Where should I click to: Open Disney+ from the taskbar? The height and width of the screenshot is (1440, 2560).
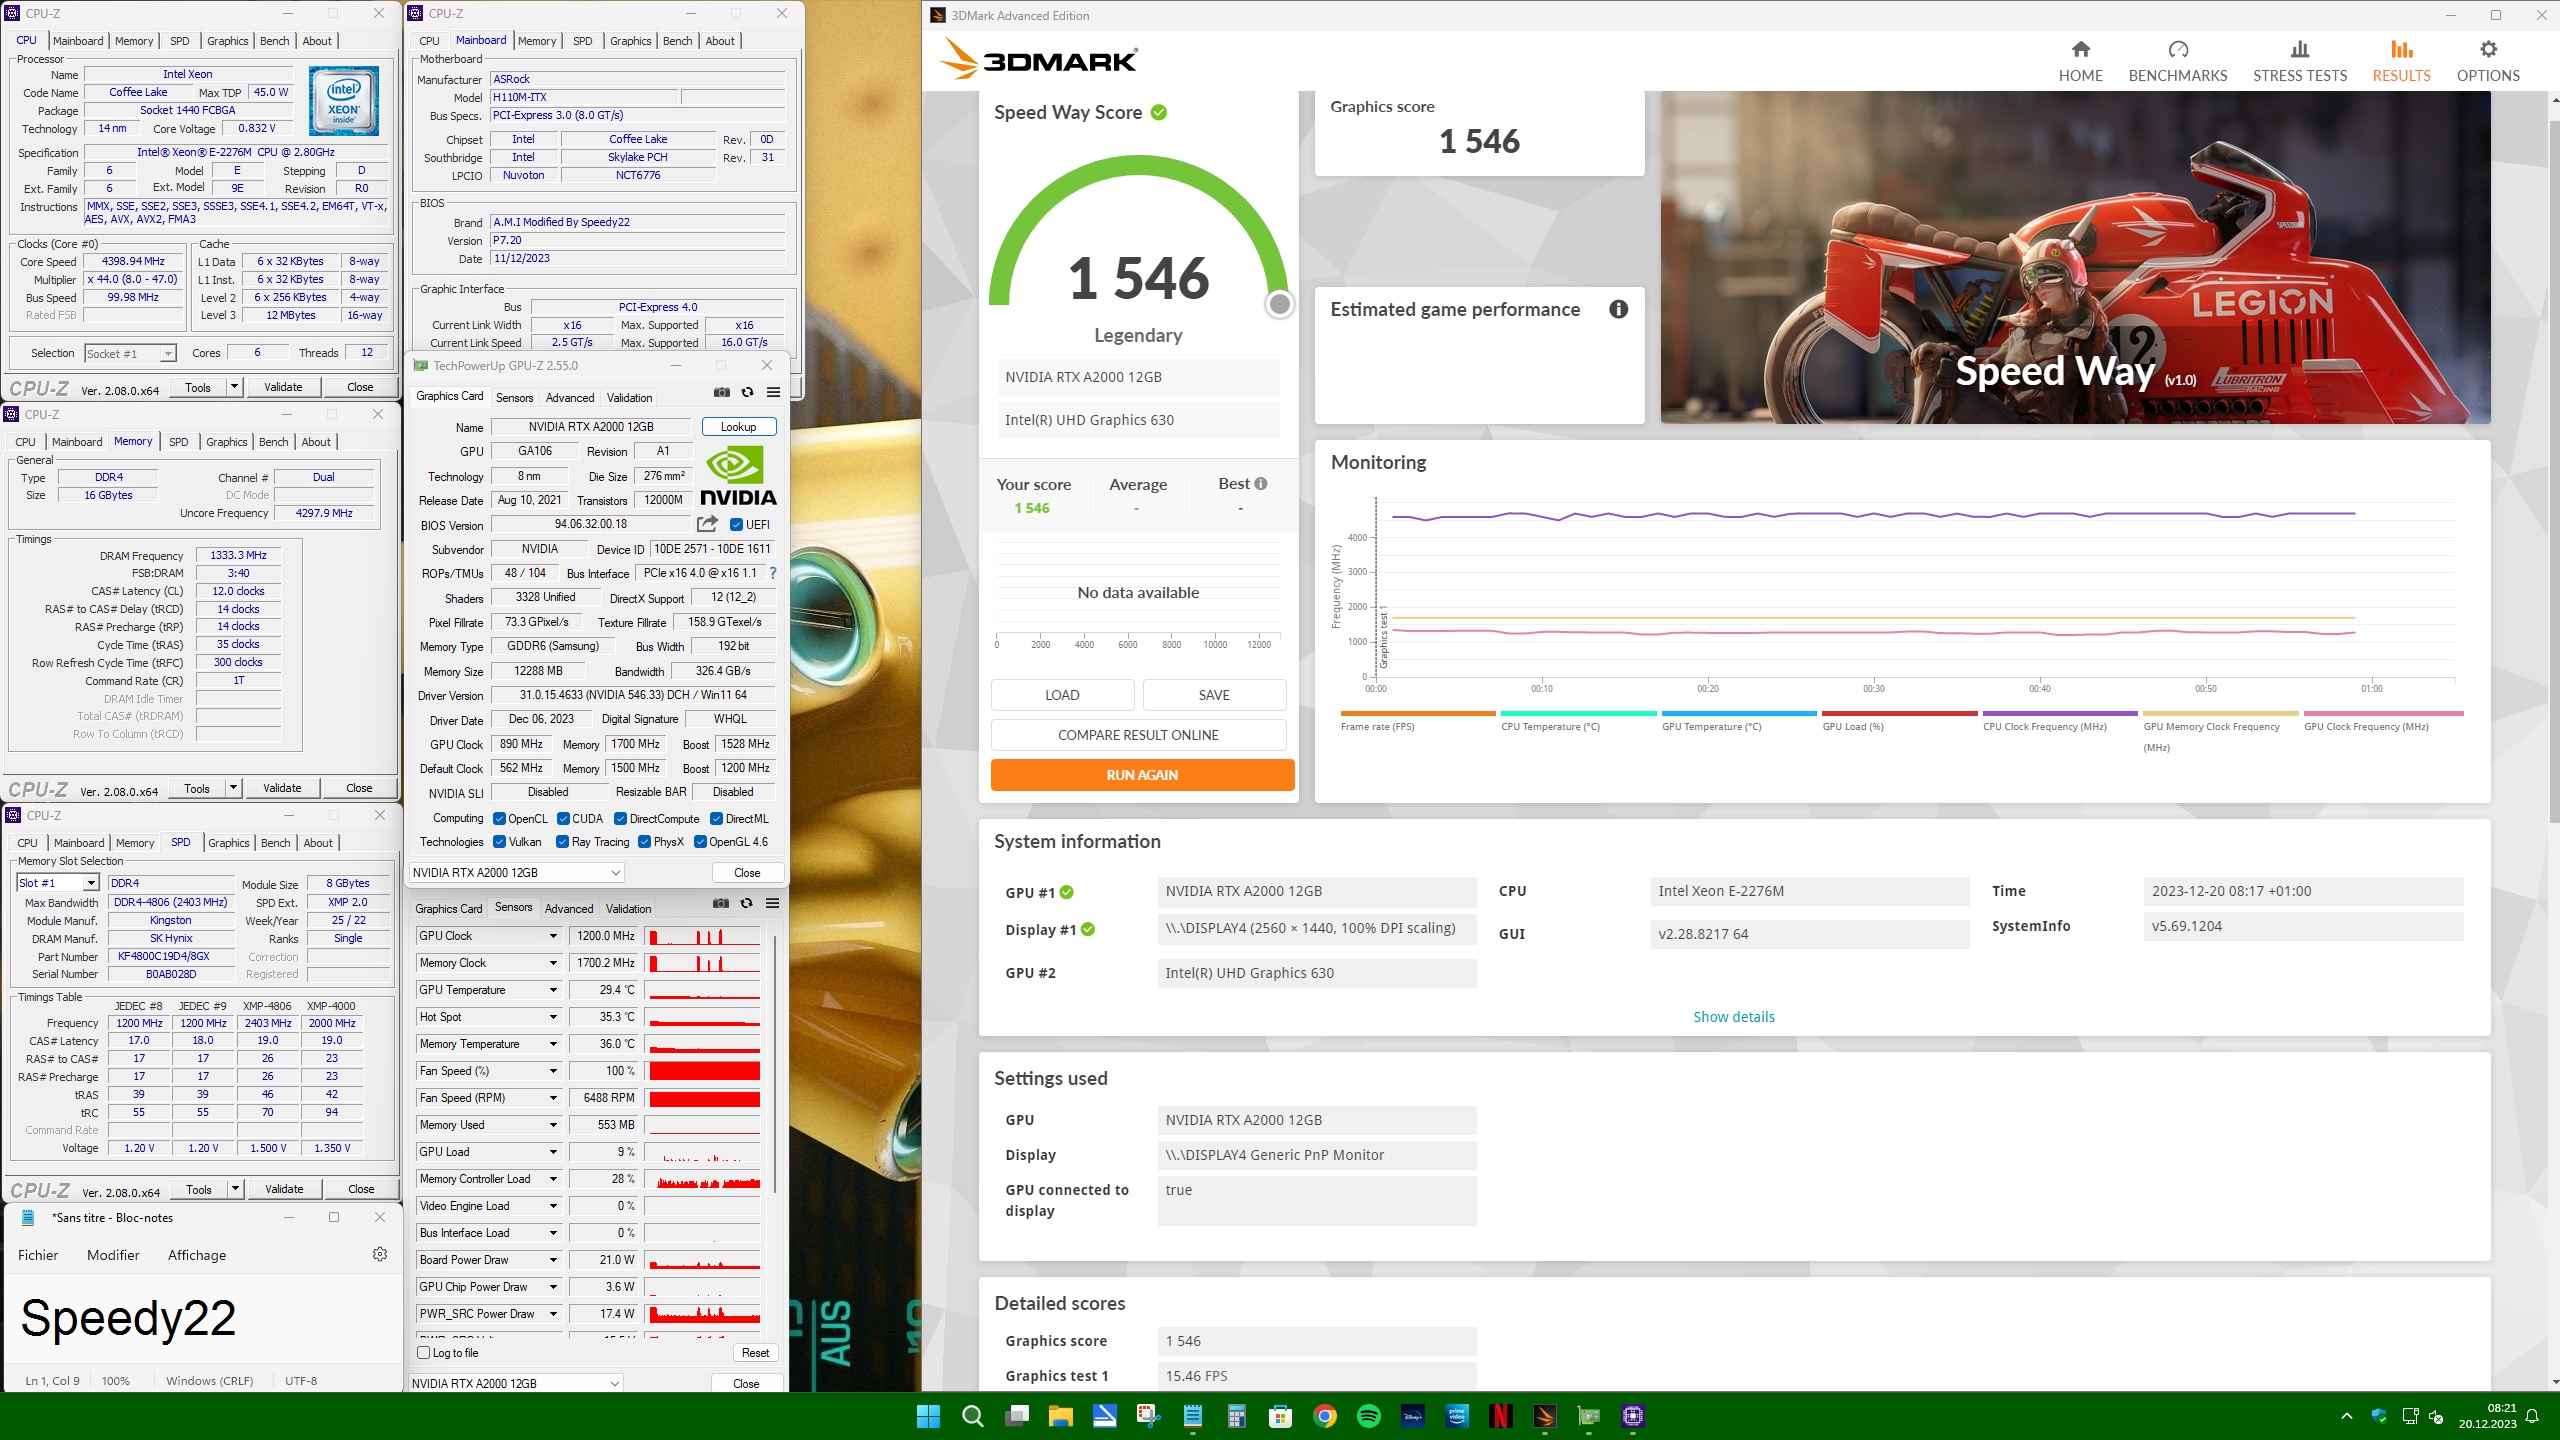[x=1413, y=1416]
